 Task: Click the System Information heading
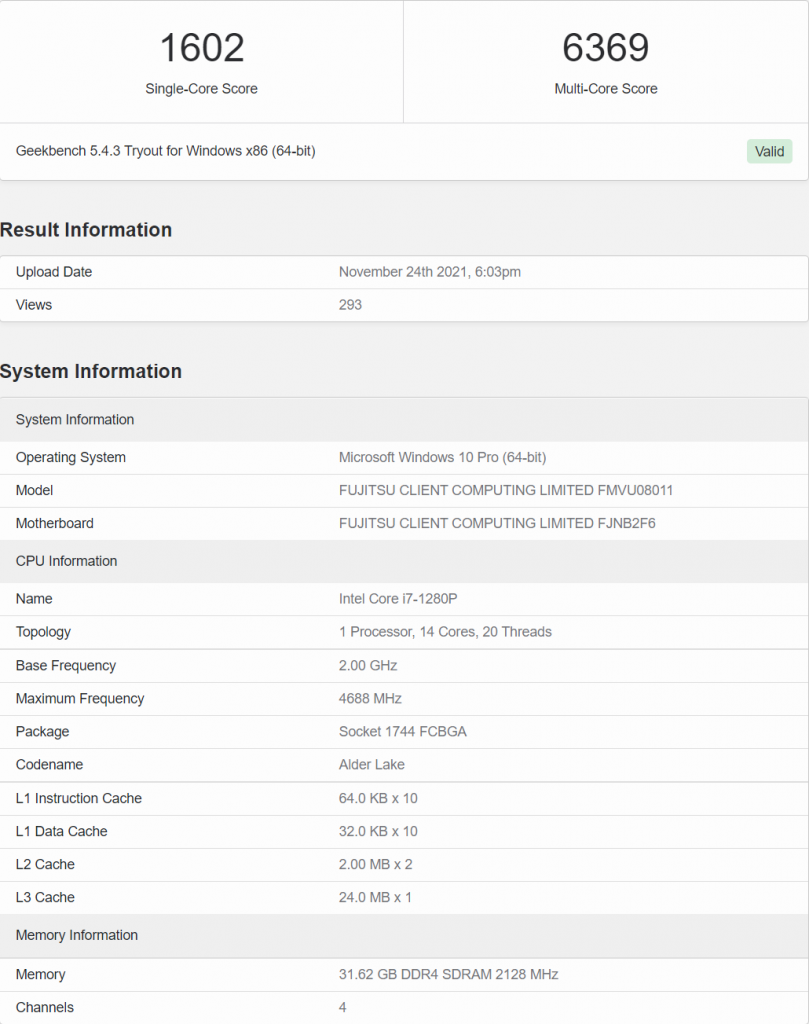(x=91, y=371)
